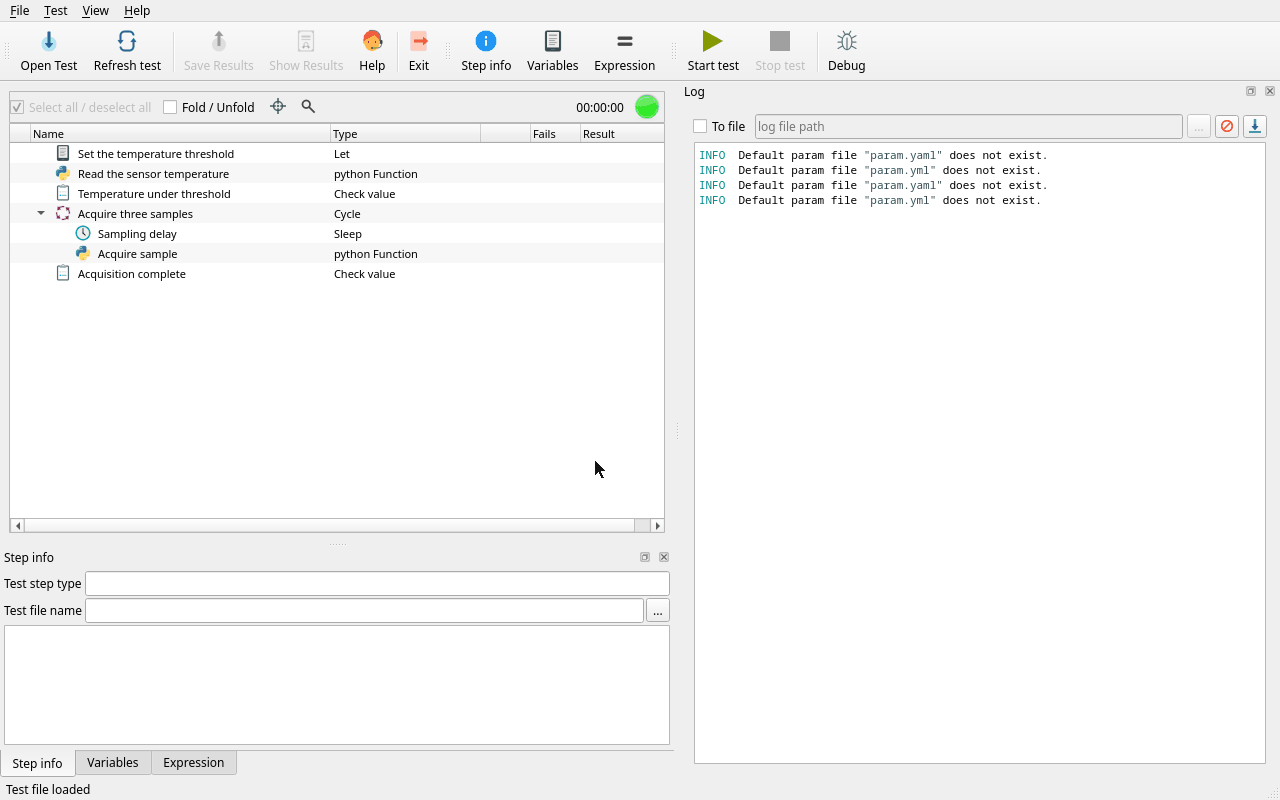
Task: Click the icon of Temperature under threshold
Action: [x=63, y=193]
